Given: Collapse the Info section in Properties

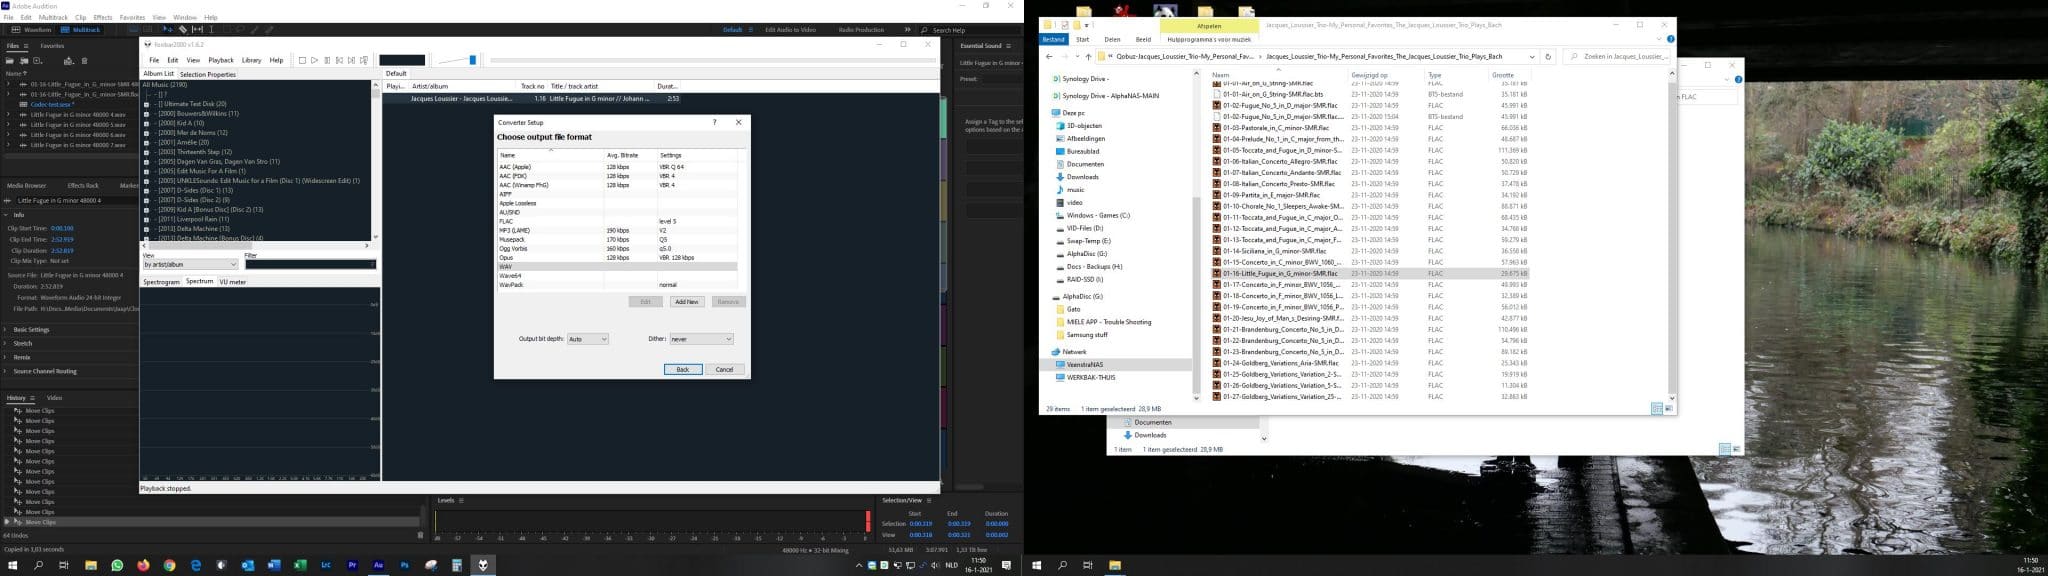Looking at the screenshot, I should pos(6,215).
